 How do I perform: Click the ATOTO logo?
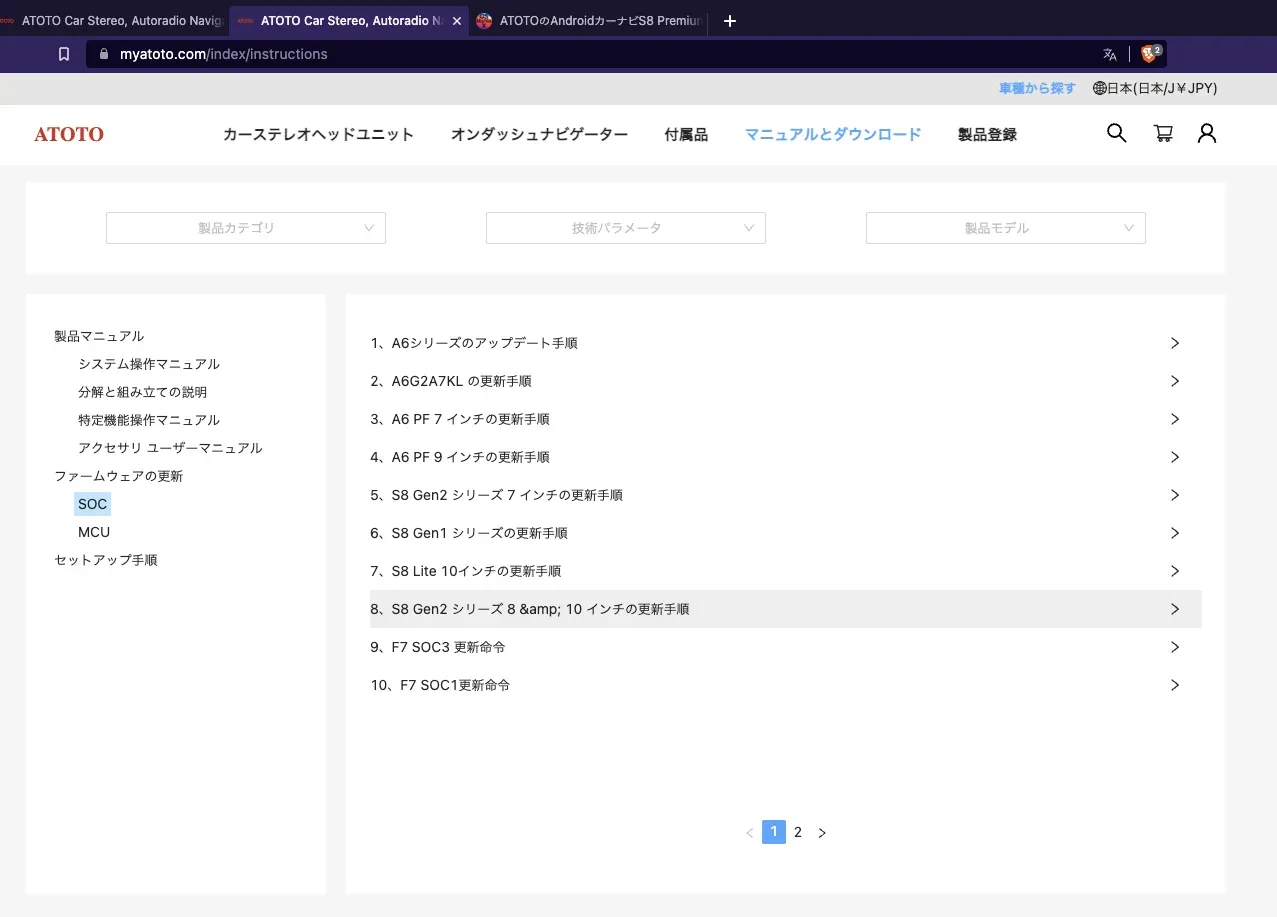[69, 134]
